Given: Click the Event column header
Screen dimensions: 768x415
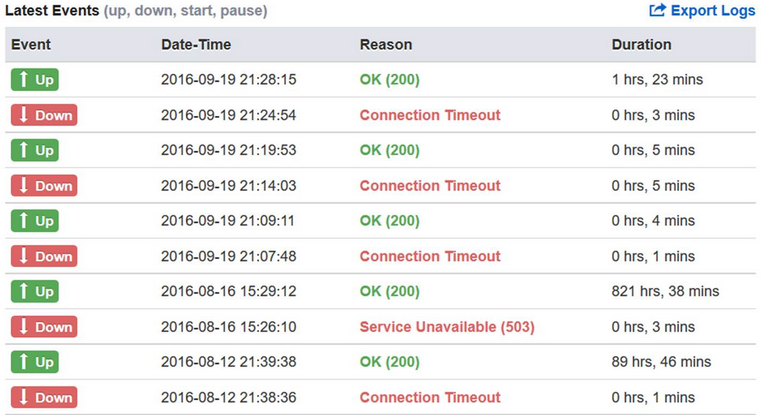Looking at the screenshot, I should [31, 45].
